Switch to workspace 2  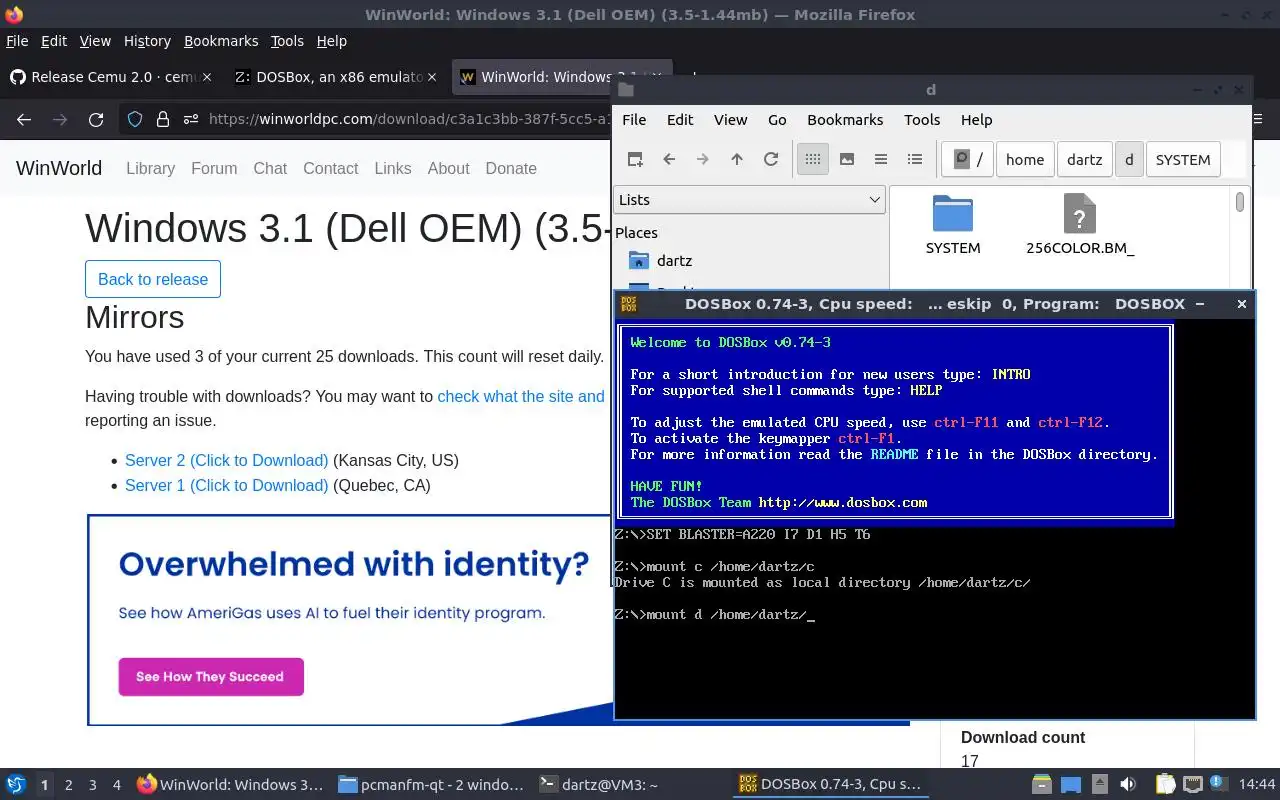click(69, 785)
